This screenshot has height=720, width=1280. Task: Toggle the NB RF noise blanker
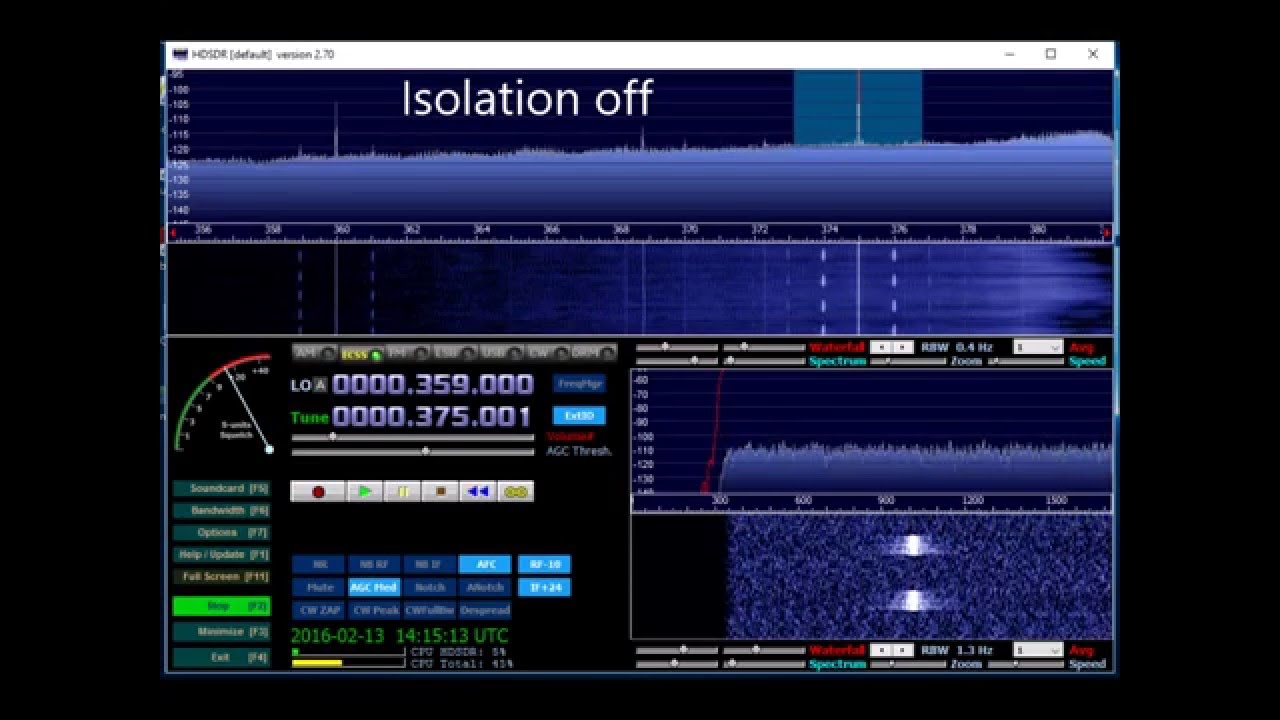pyautogui.click(x=374, y=564)
